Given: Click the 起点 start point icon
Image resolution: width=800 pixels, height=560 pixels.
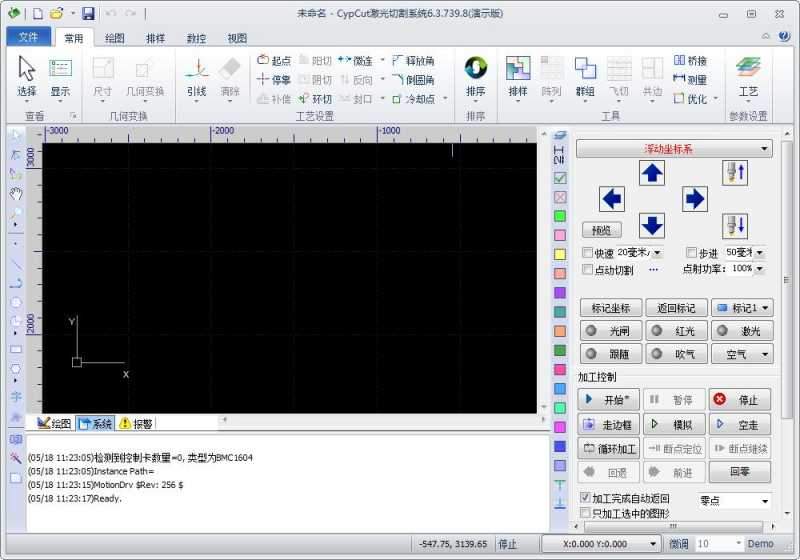Looking at the screenshot, I should point(274,60).
